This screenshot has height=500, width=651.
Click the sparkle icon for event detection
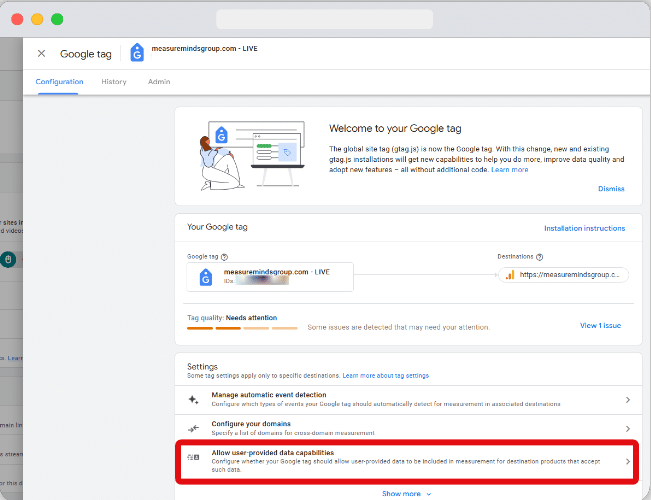click(x=193, y=400)
